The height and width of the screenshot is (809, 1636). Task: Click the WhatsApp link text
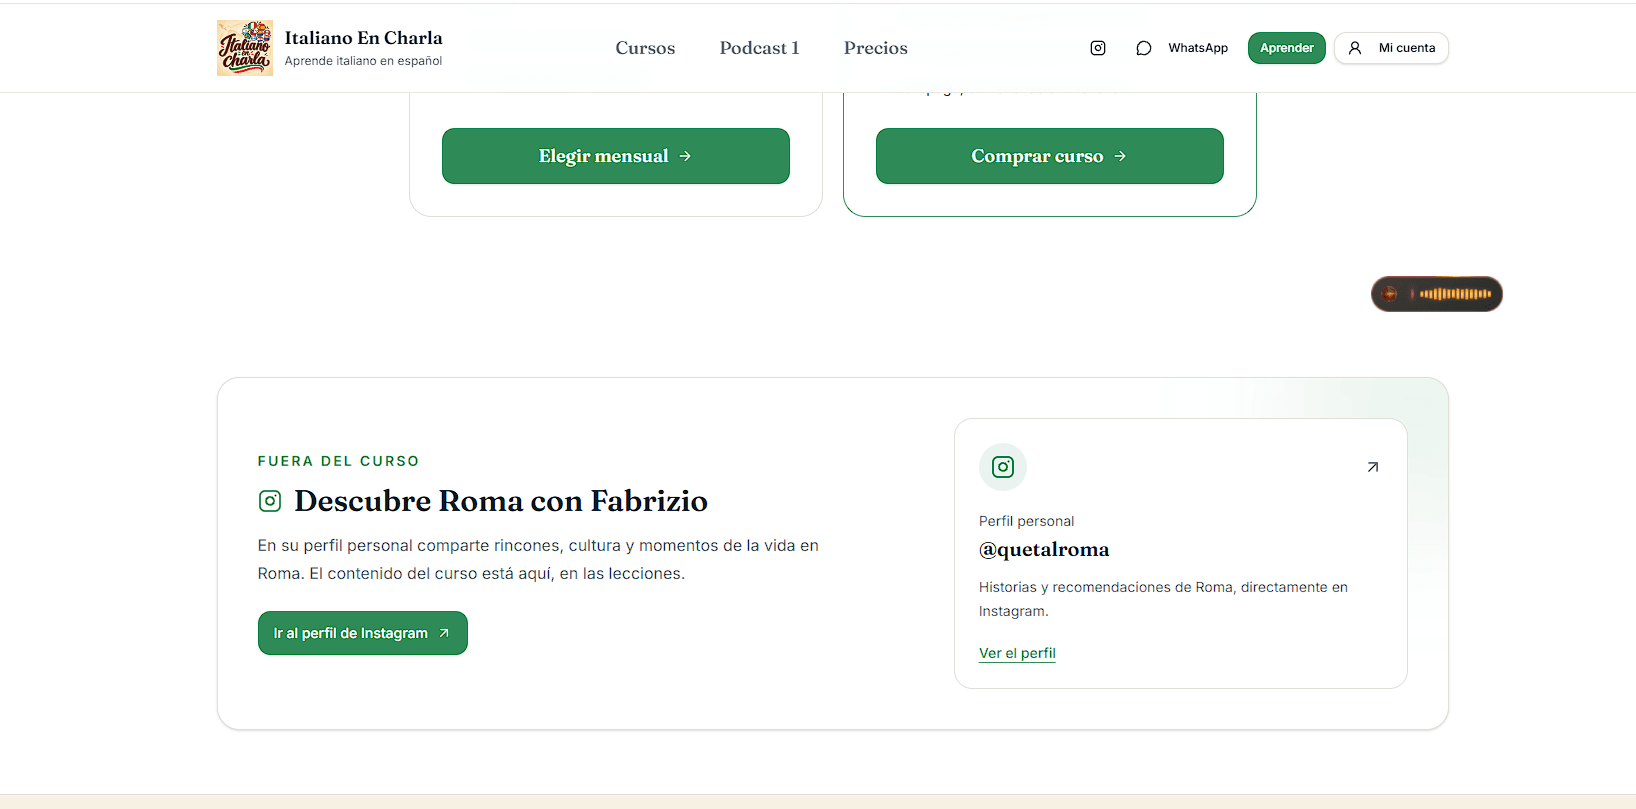click(1198, 48)
